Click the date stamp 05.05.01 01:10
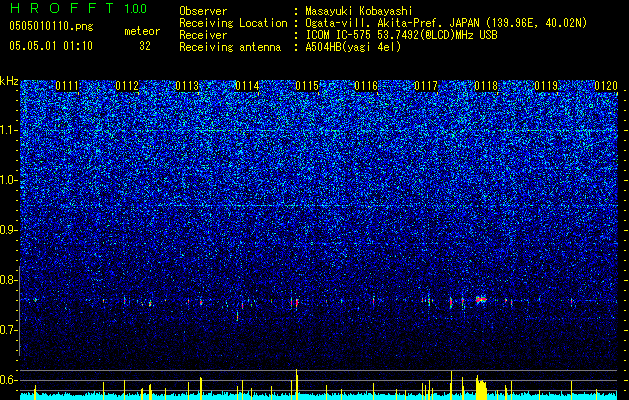This screenshot has height=400, width=629. pos(51,46)
